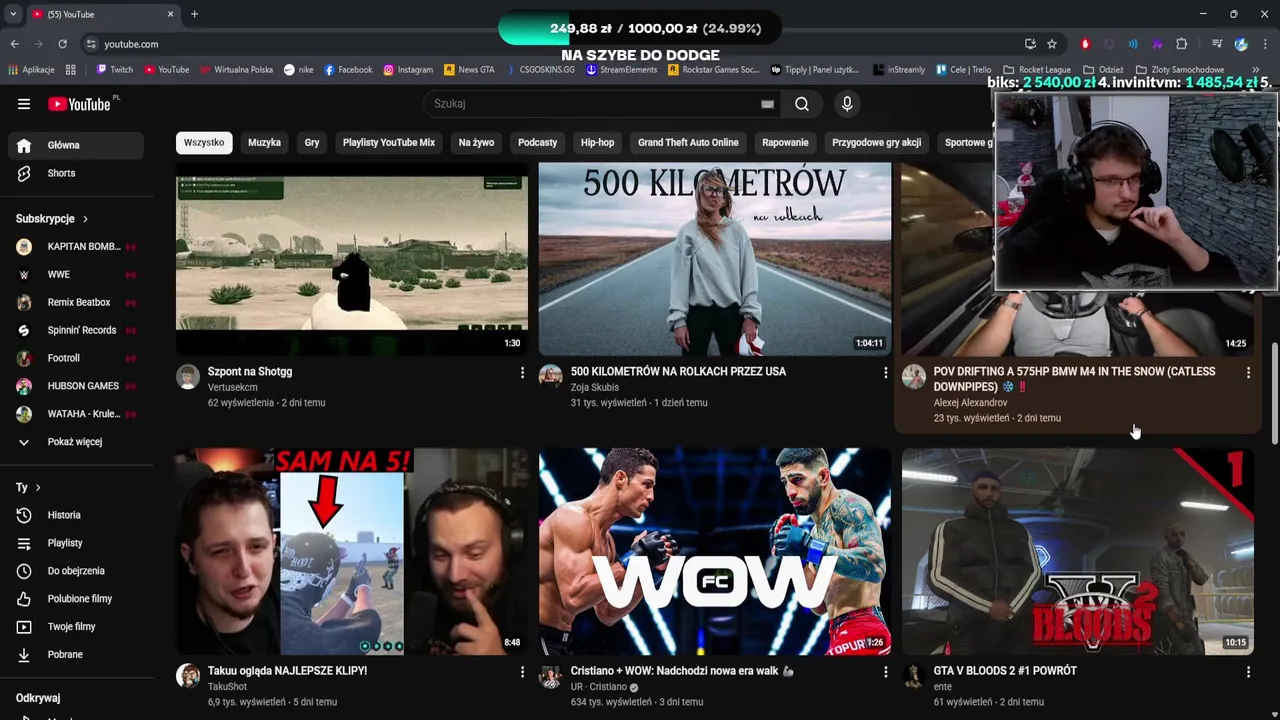
Task: Open the Aplikacje apps shortcut
Action: pos(31,70)
